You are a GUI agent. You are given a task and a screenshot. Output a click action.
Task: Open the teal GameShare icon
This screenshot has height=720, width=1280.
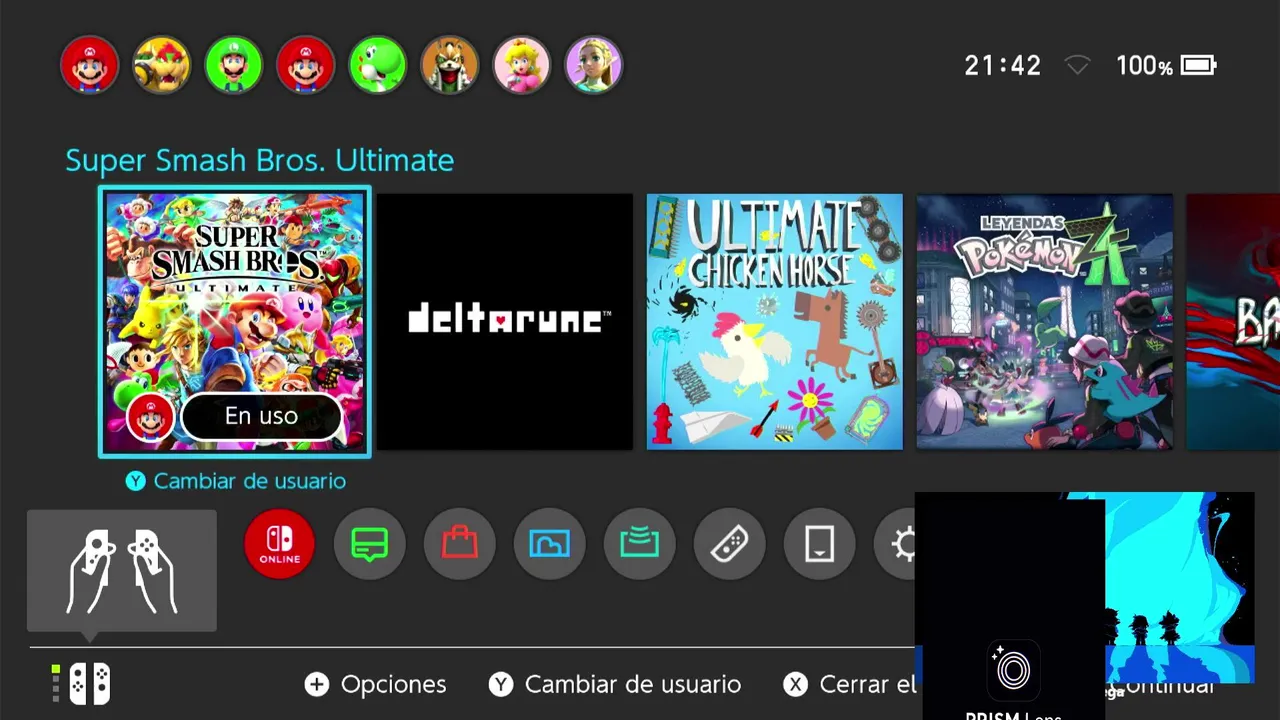coord(640,544)
